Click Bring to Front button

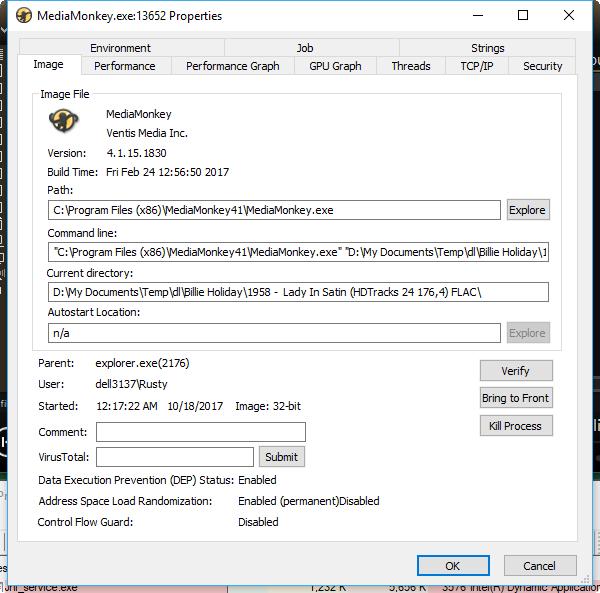click(515, 398)
